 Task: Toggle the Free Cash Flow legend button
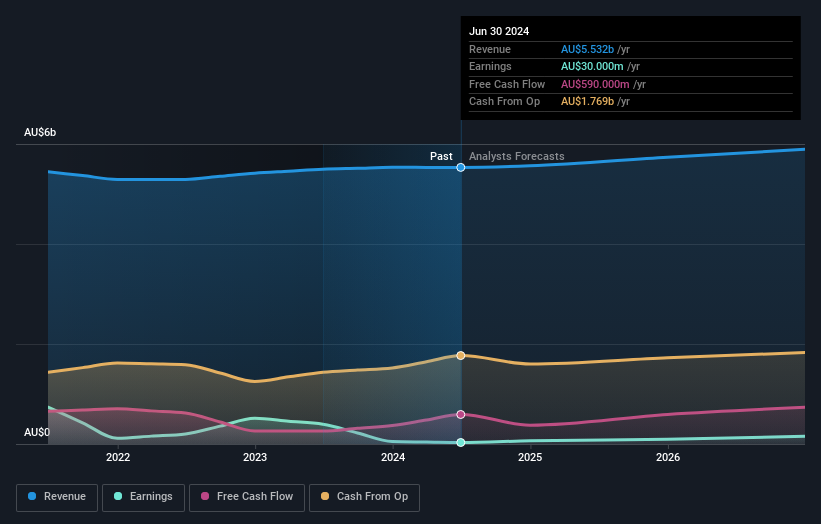click(x=247, y=497)
